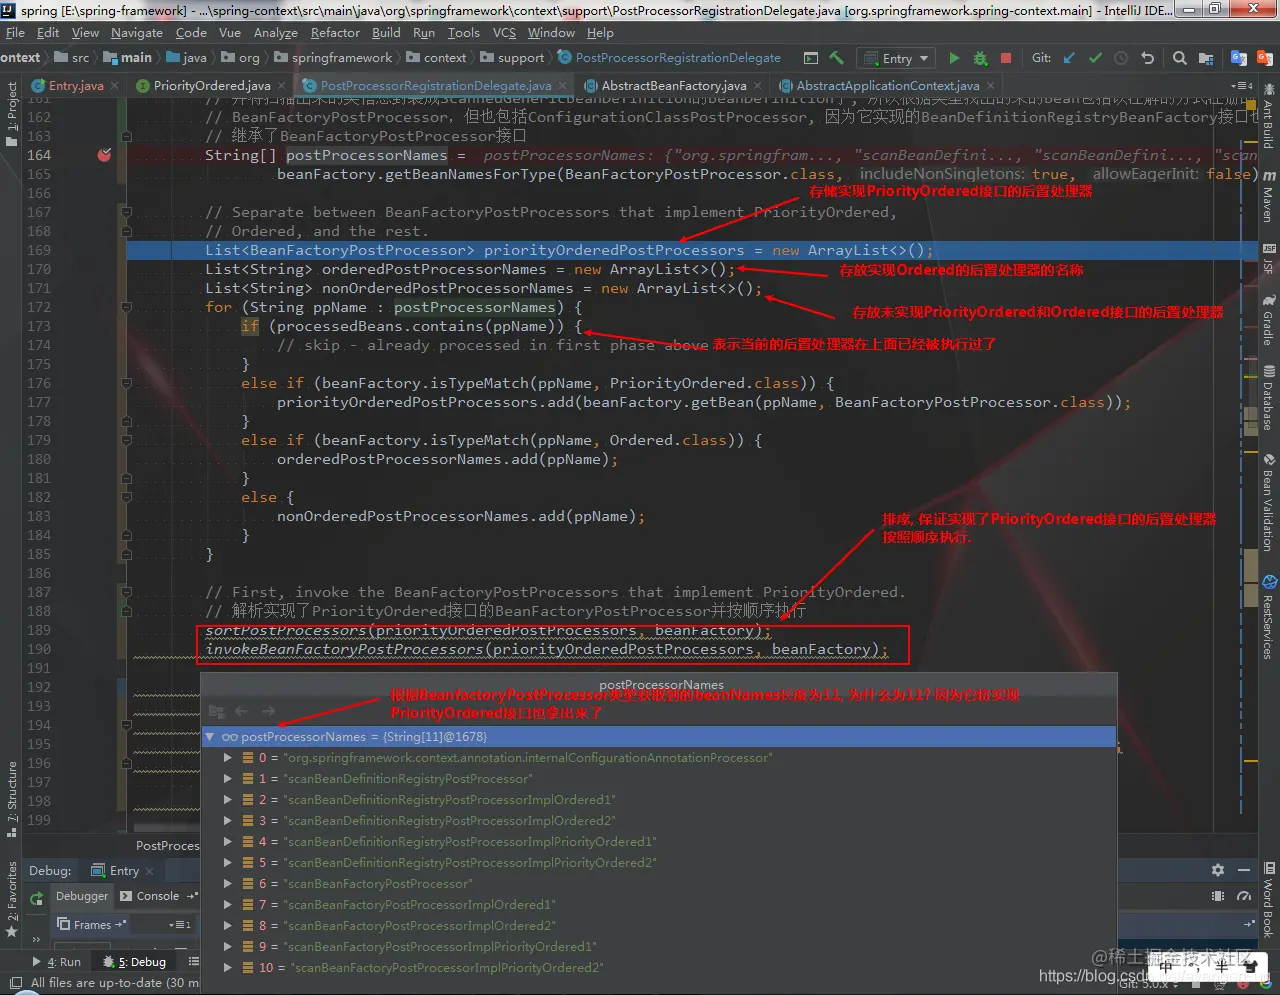Open Debug panel settings gear icon
The image size is (1280, 995).
point(1217,870)
